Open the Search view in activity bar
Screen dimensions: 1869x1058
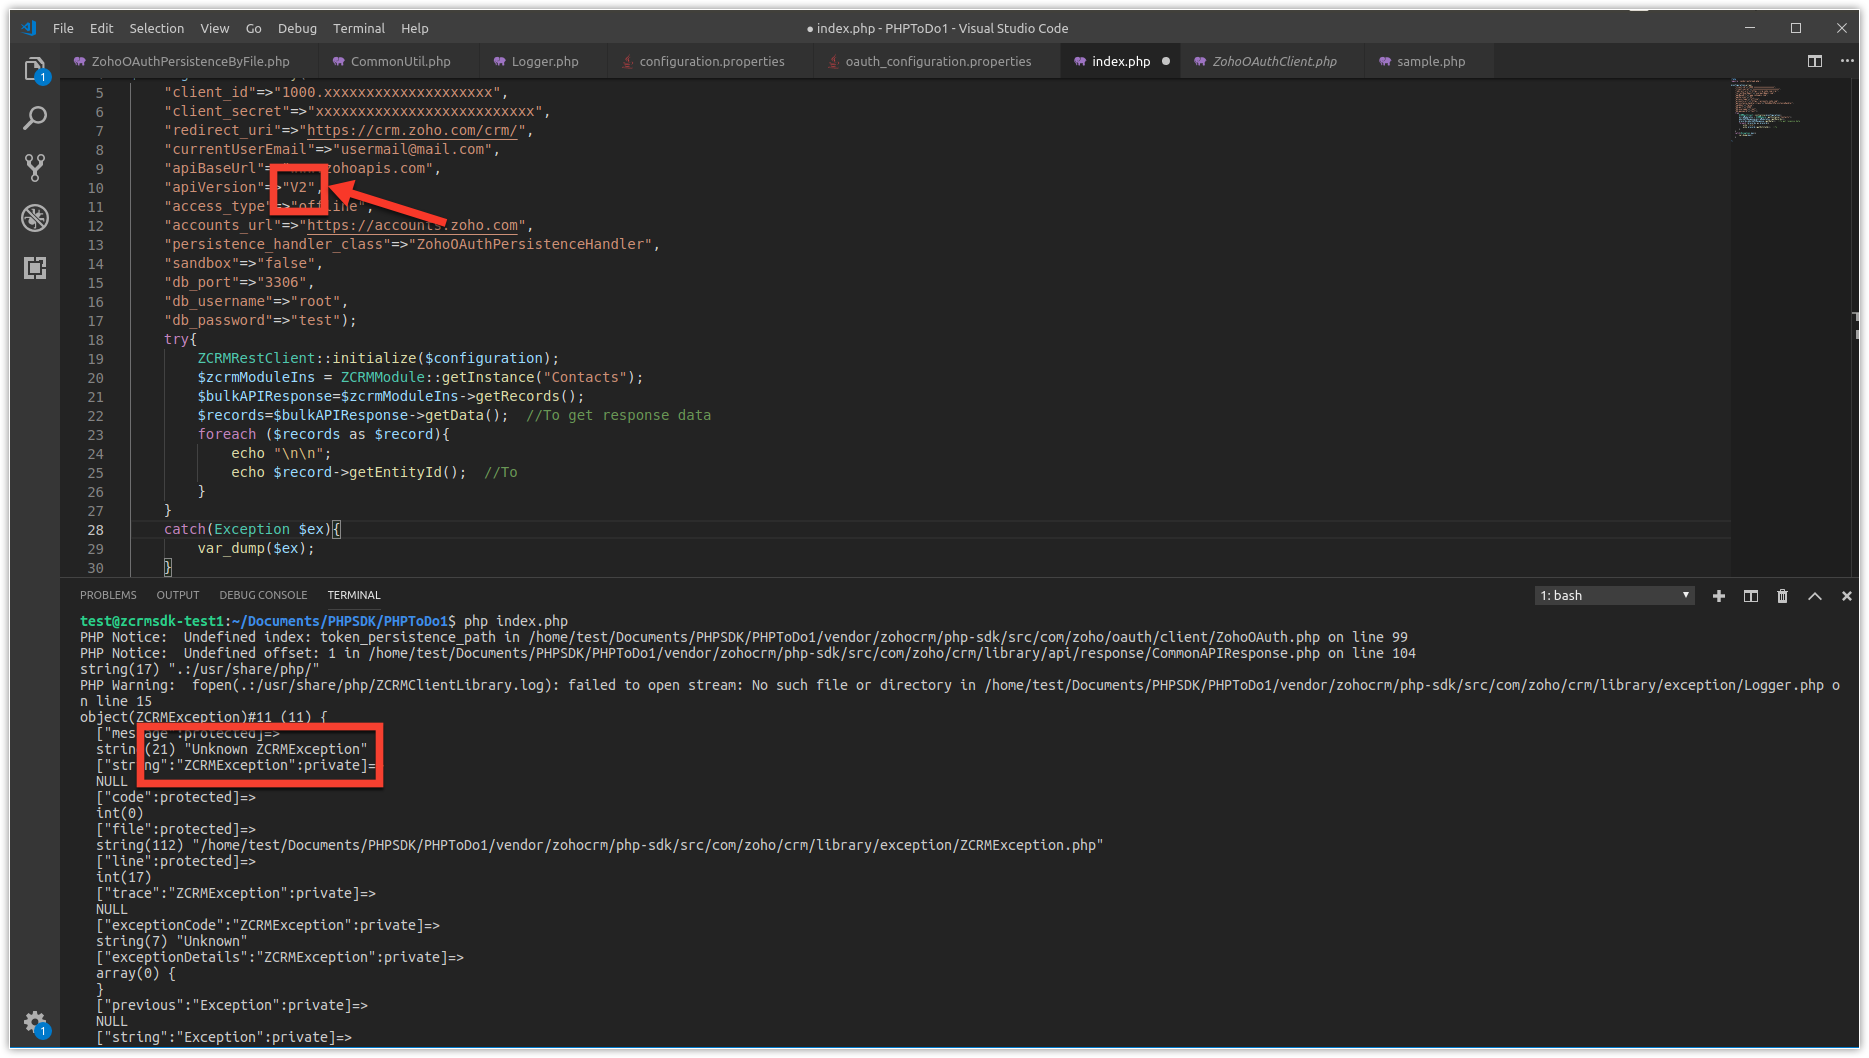point(35,118)
